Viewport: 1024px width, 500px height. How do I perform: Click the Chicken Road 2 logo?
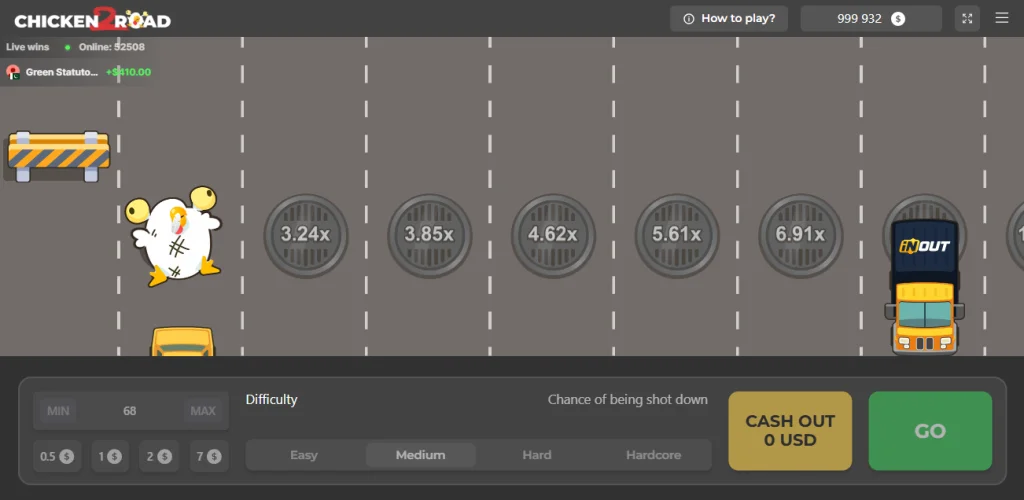click(x=93, y=20)
